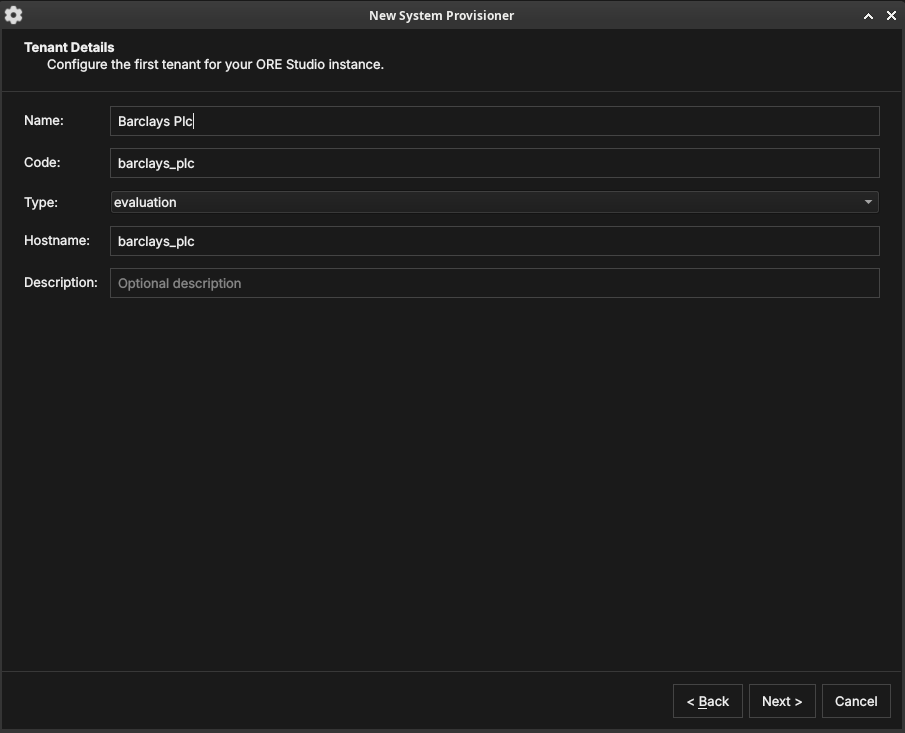This screenshot has width=905, height=733.
Task: Focus the Name field with Barclays Plc
Action: [x=495, y=121]
